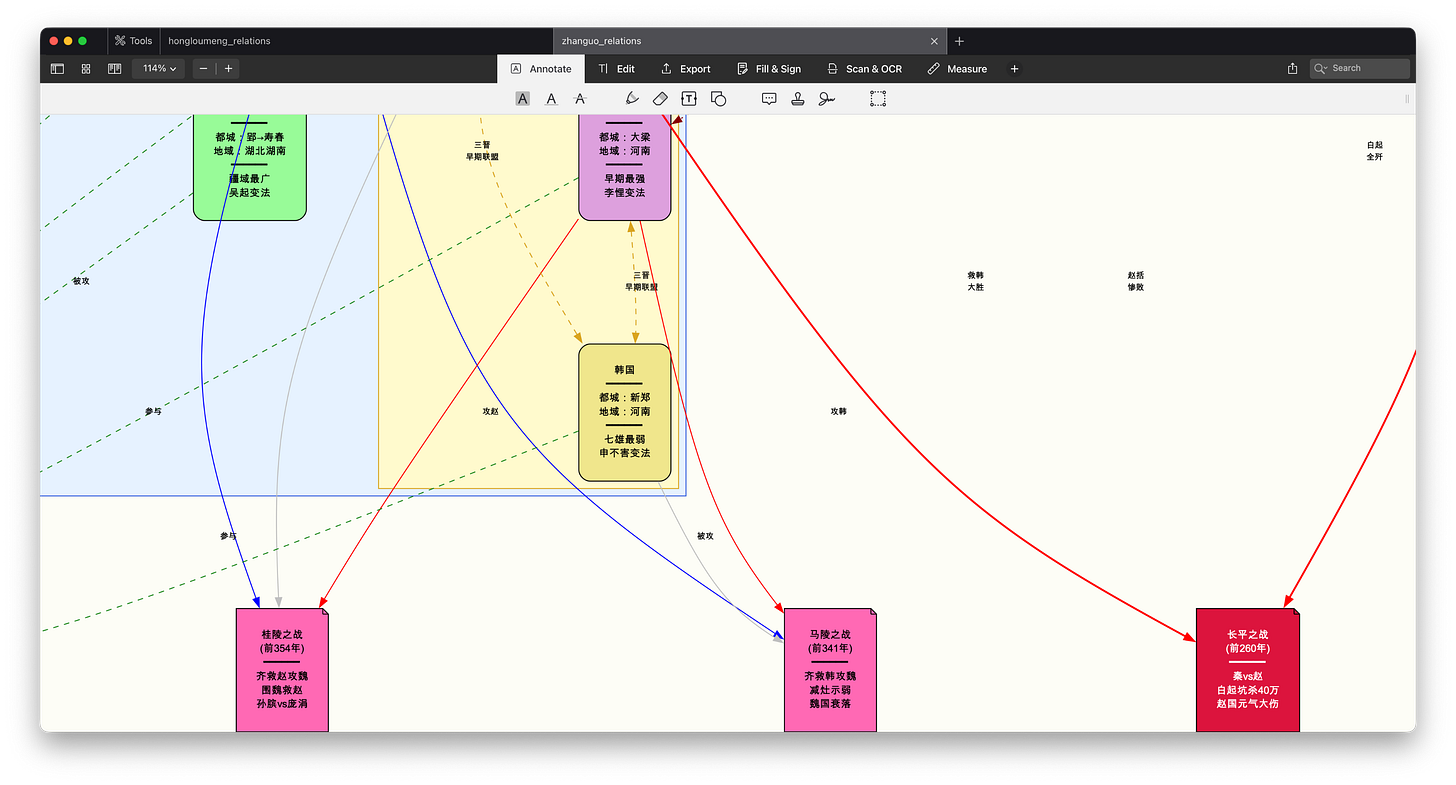Image resolution: width=1456 pixels, height=785 pixels.
Task: Select the highlight text tool
Action: click(523, 98)
